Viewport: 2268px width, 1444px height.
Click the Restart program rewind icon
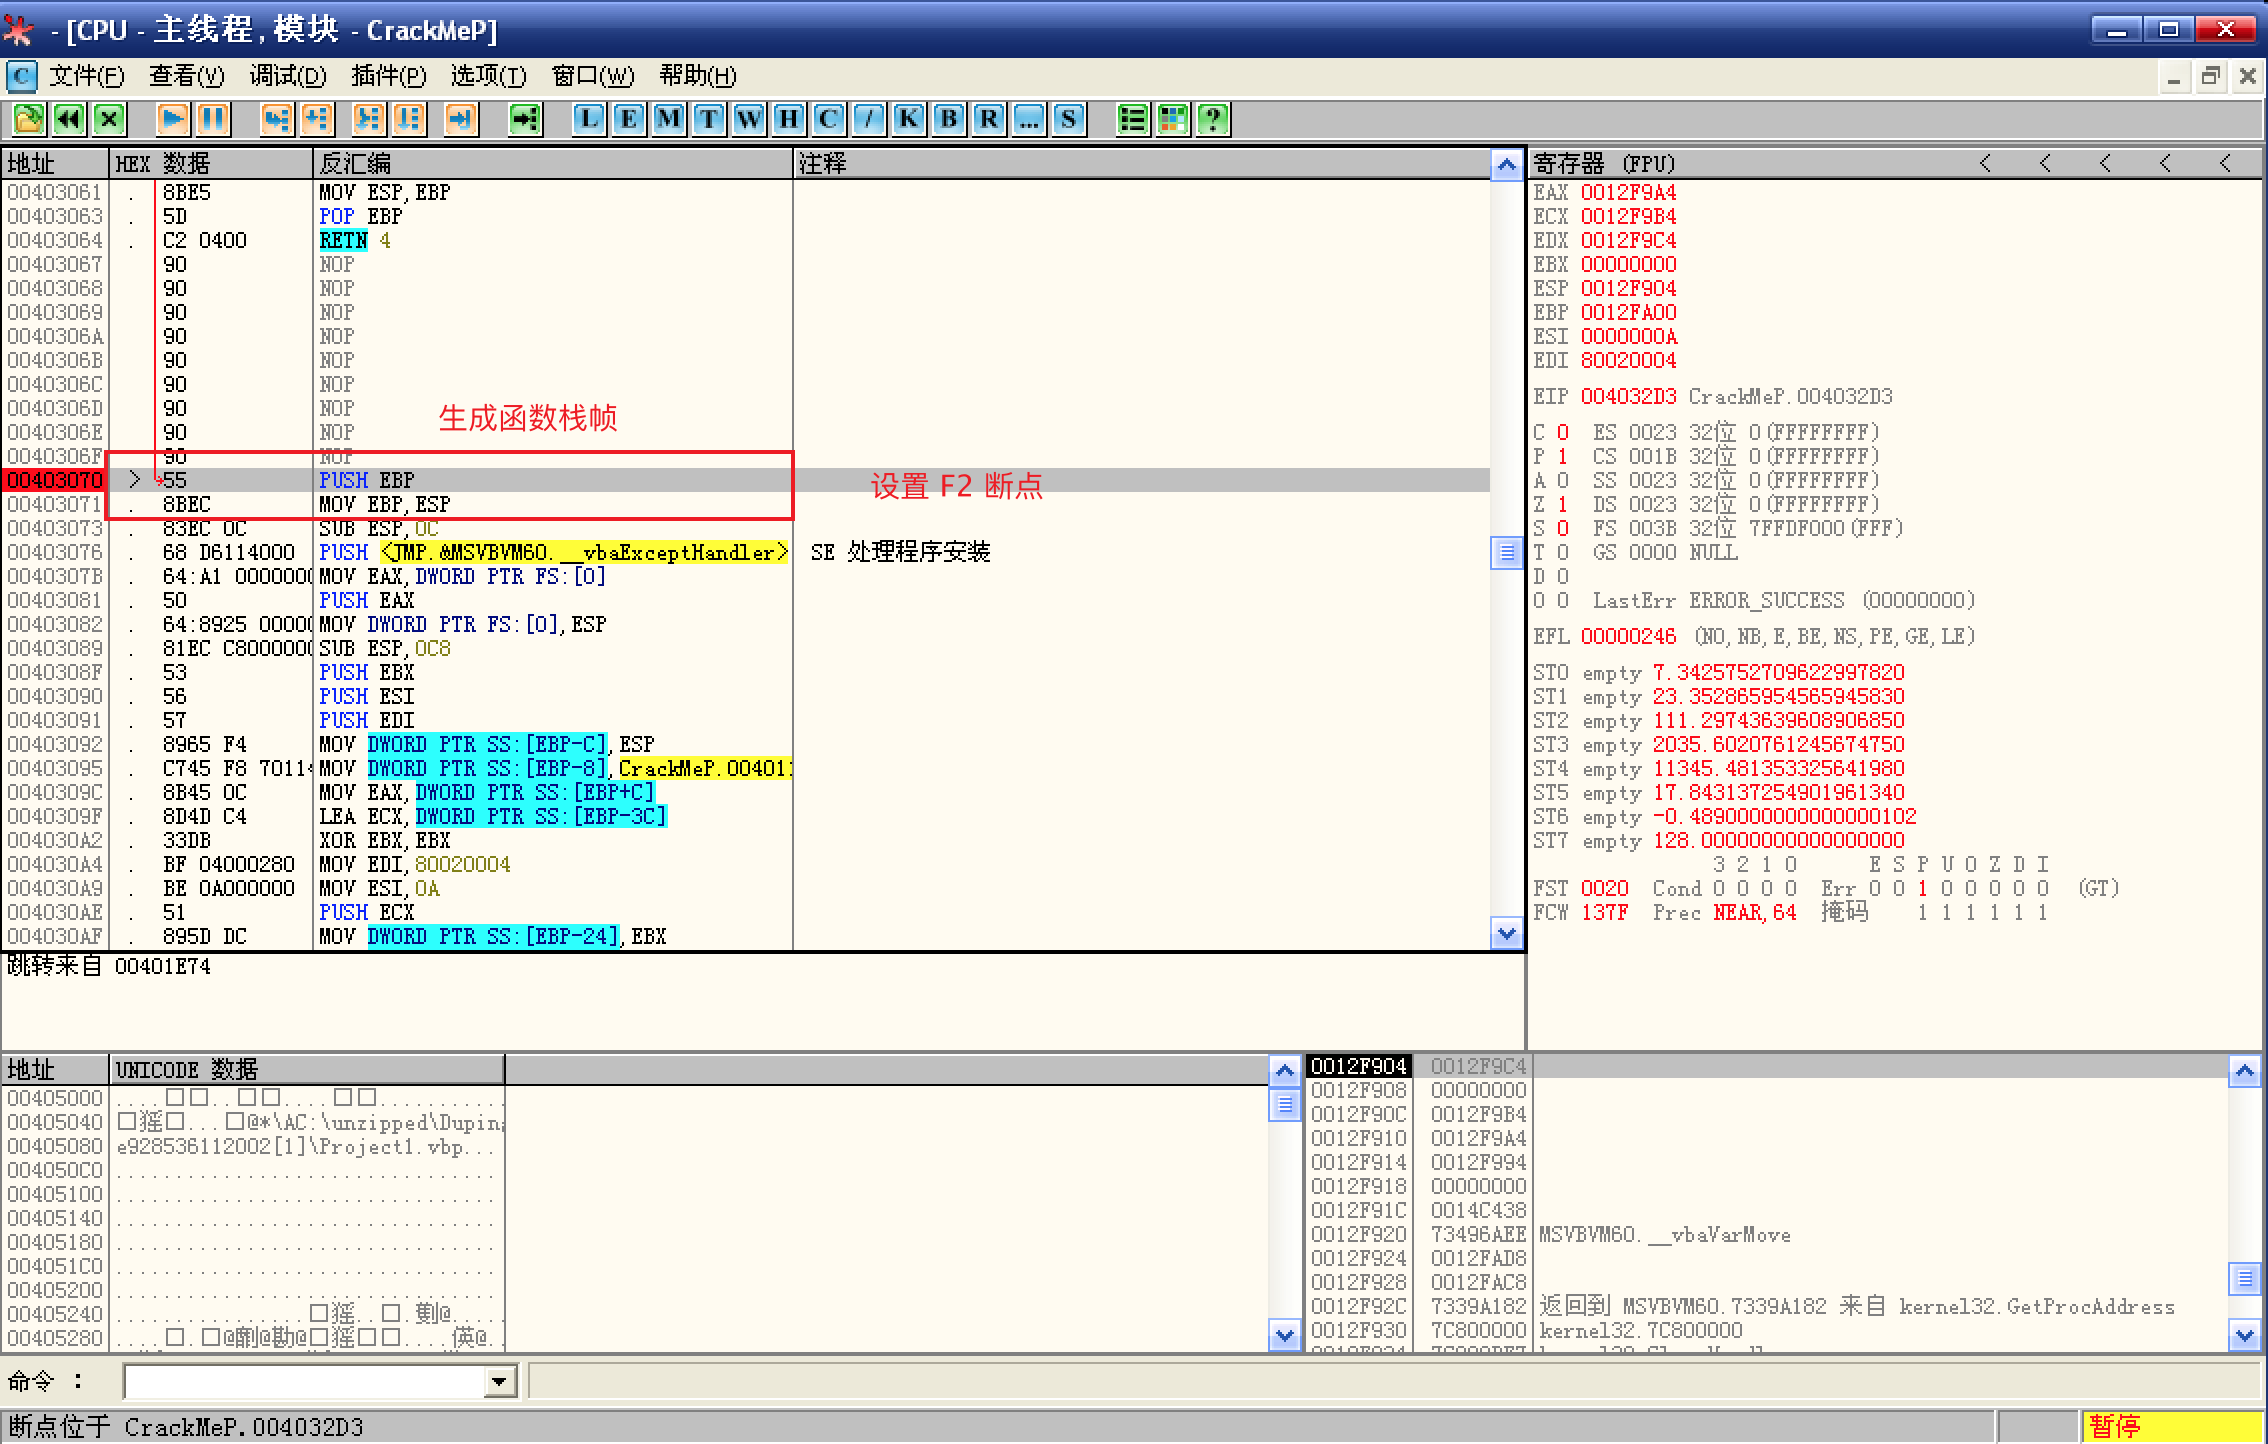(x=69, y=120)
